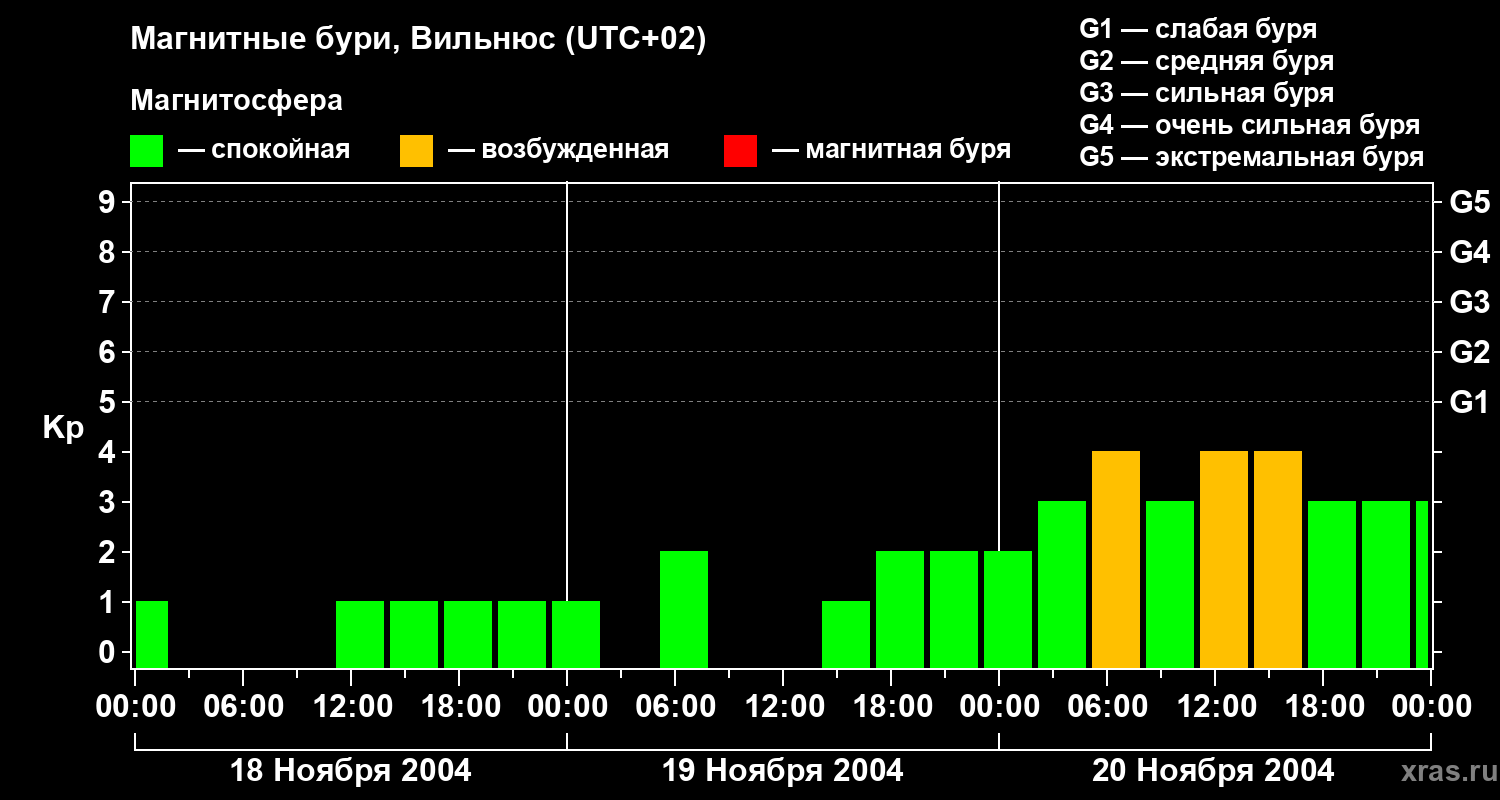Select the green Kp 1 bar at 18:00, 18 Ноября
Screen dimensions: 1500x800
(468, 635)
